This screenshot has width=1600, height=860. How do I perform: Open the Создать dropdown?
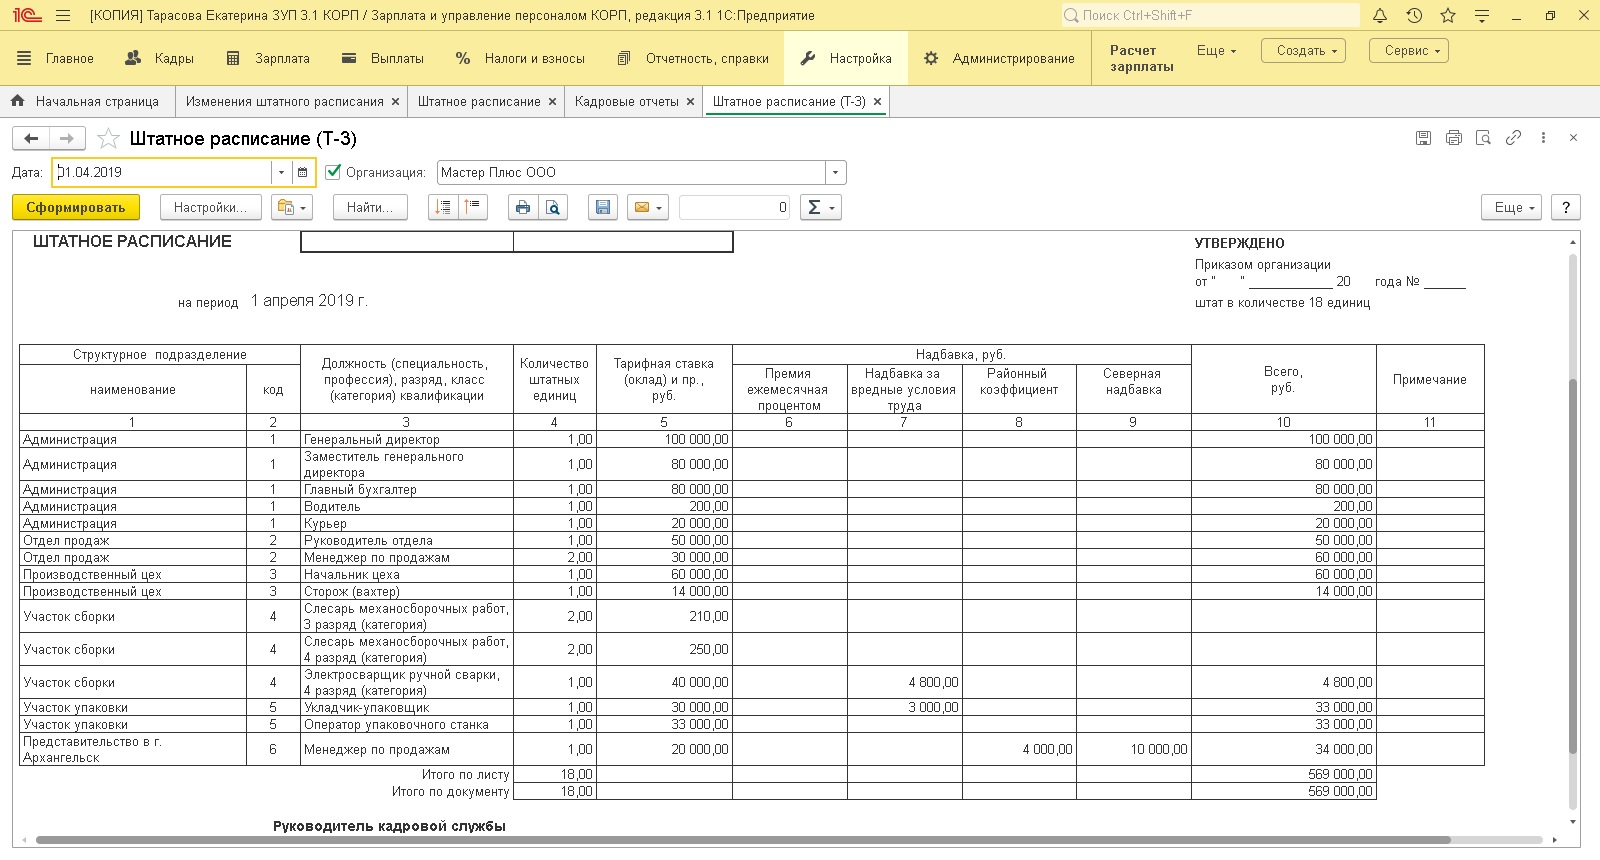point(1305,51)
